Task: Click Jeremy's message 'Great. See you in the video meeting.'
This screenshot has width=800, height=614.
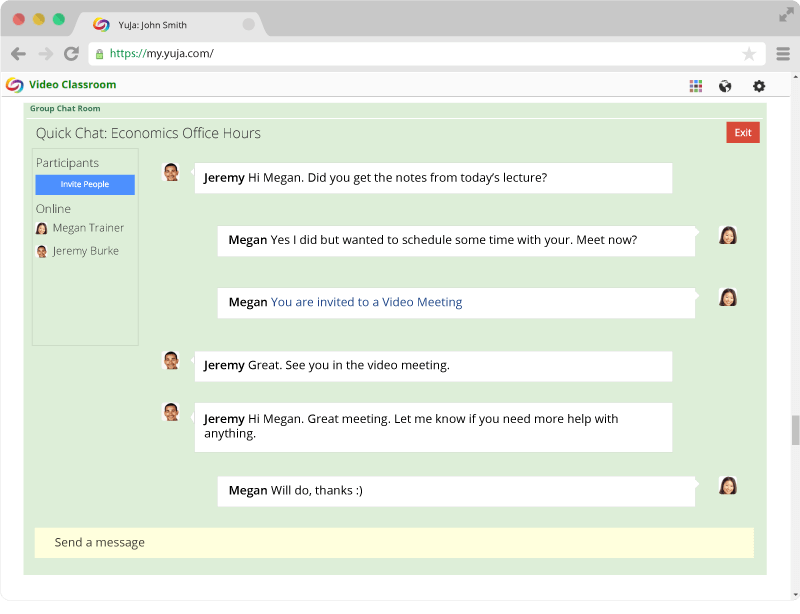Action: (433, 366)
